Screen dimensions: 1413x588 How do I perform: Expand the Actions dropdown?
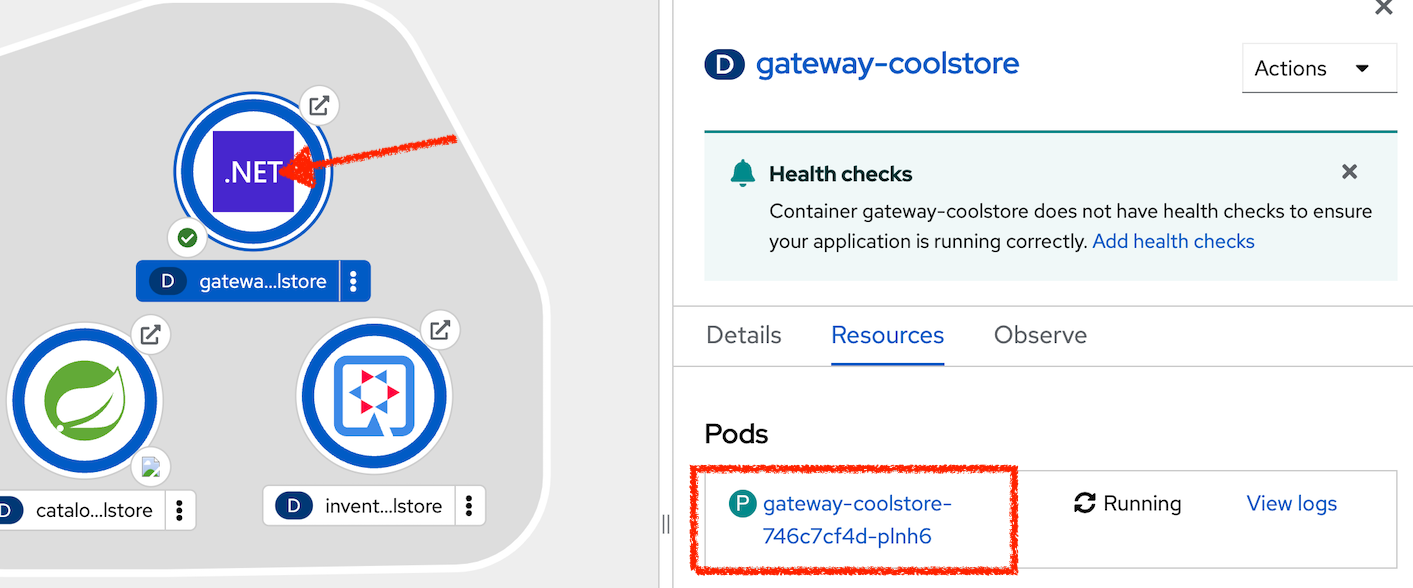[1319, 69]
